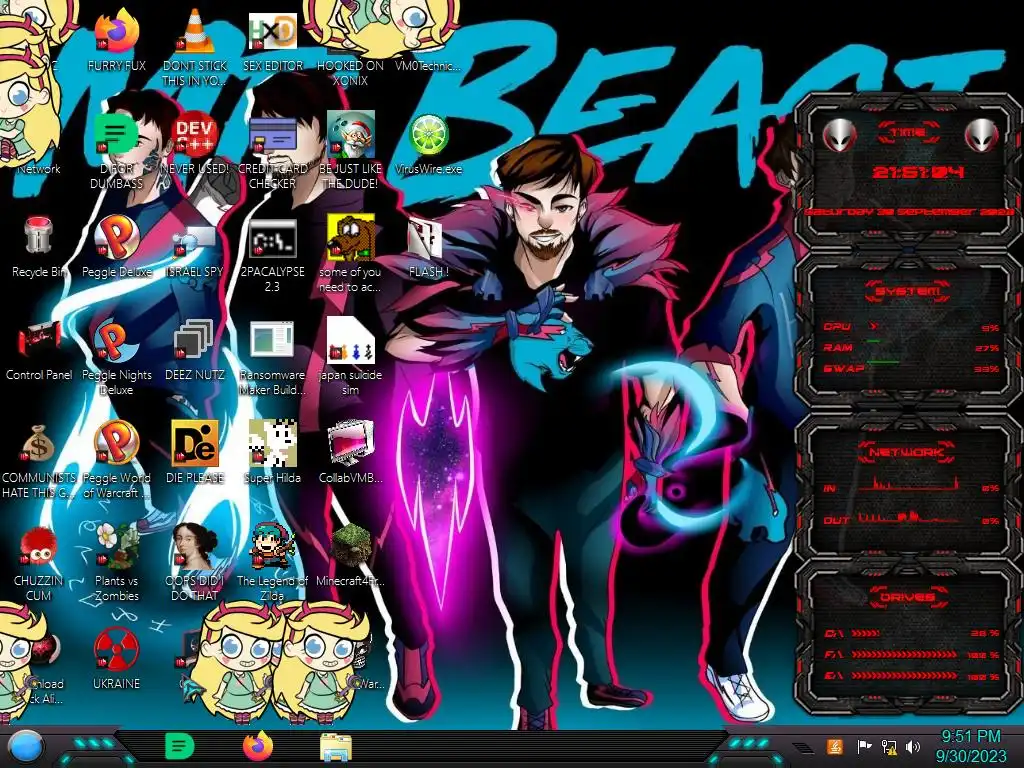Open the Start orb on the taskbar
This screenshot has width=1024, height=768.
26,748
